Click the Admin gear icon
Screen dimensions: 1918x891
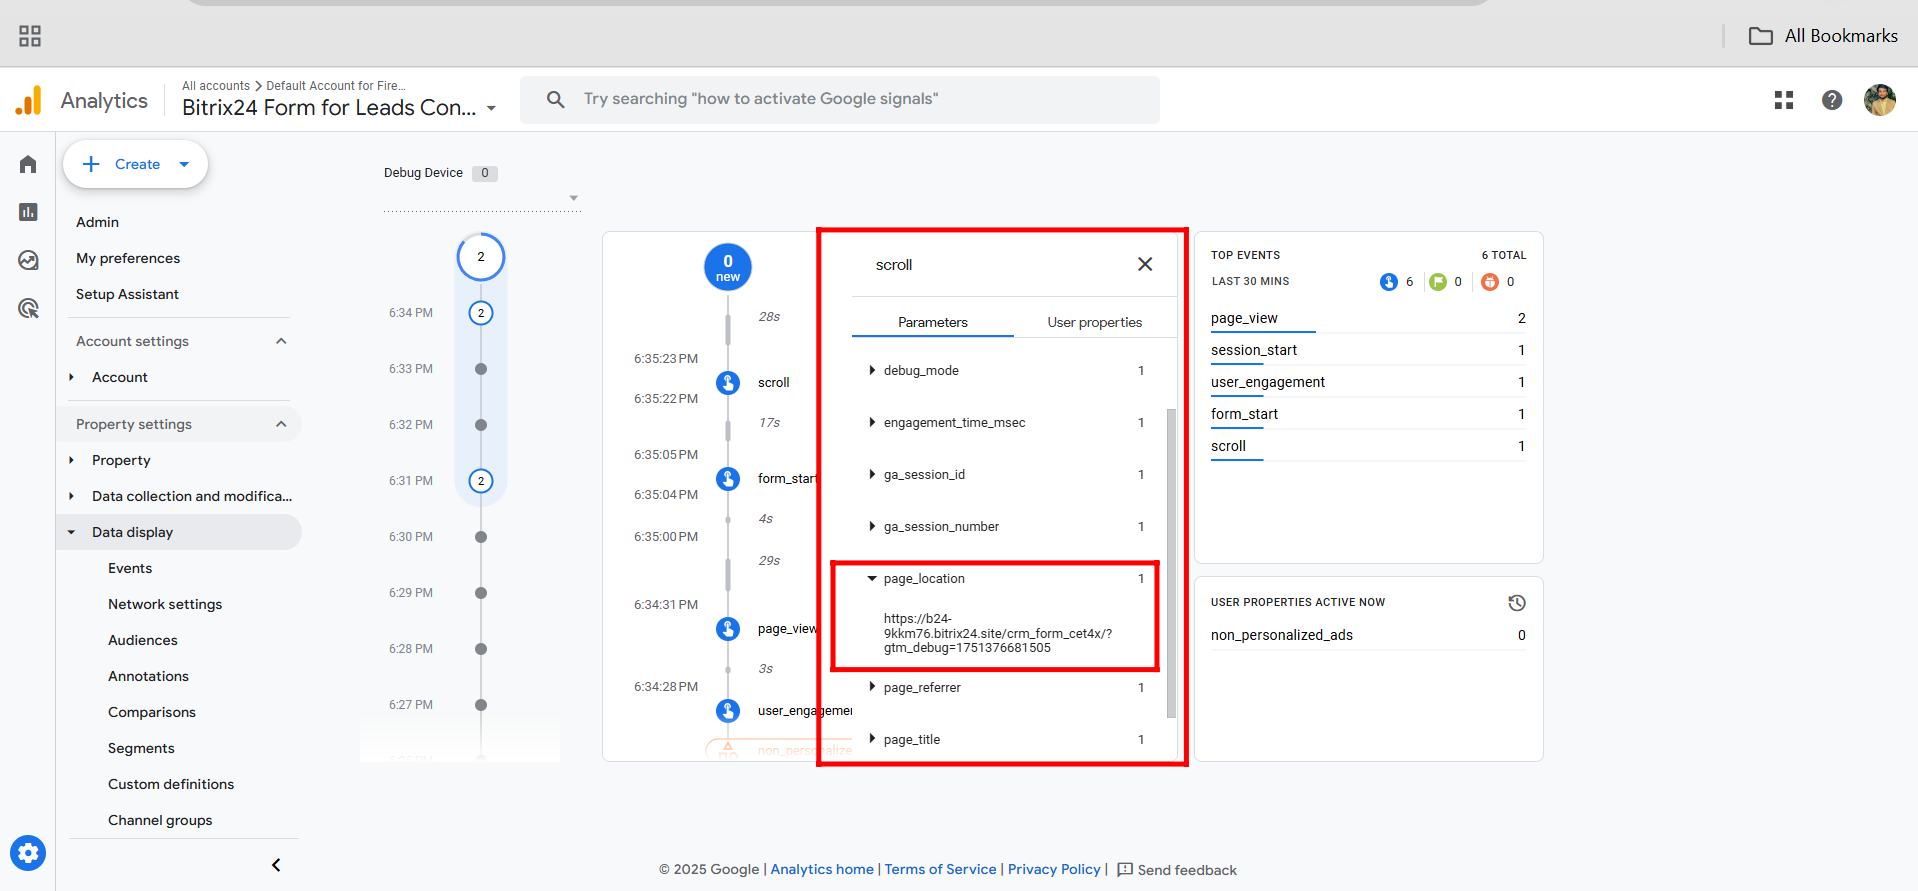(x=28, y=853)
